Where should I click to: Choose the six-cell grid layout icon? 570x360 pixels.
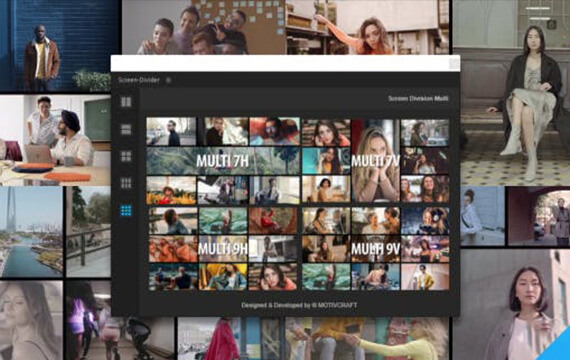126,183
